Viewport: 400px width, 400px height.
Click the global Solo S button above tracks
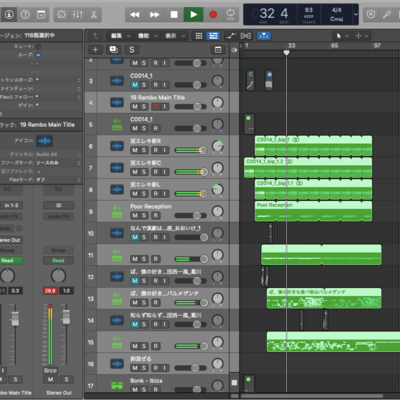pyautogui.click(x=132, y=50)
